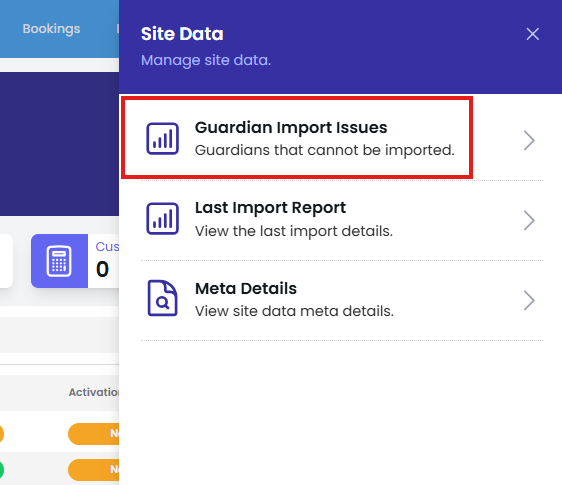
Task: Click the Guardian Import Issues chart icon
Action: point(162,139)
